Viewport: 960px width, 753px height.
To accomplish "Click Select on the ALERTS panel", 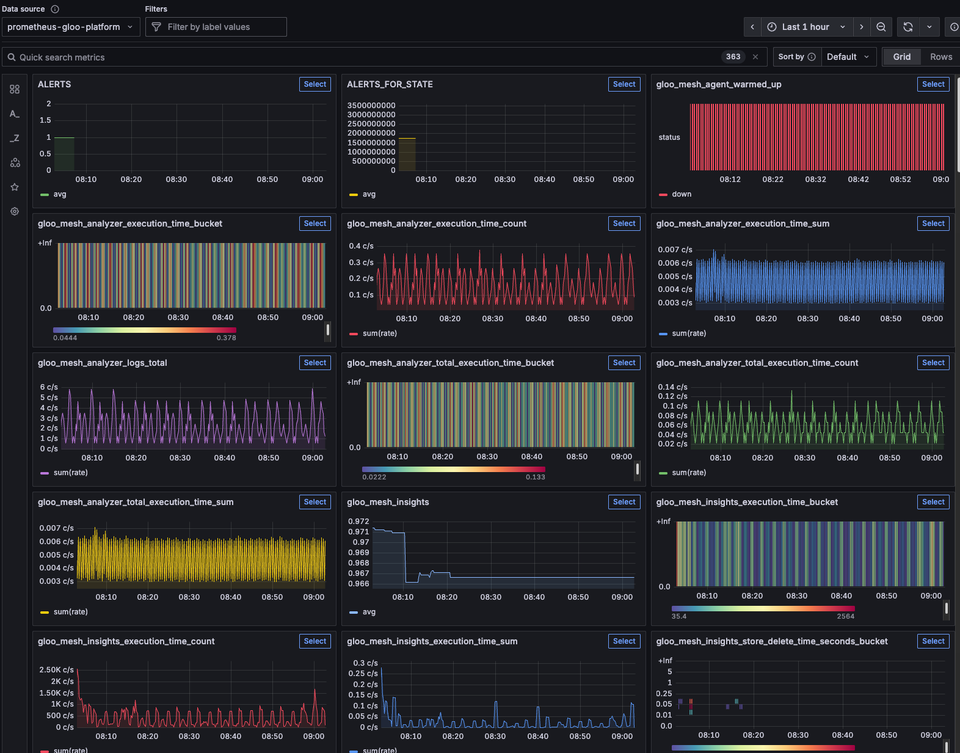I will (314, 84).
